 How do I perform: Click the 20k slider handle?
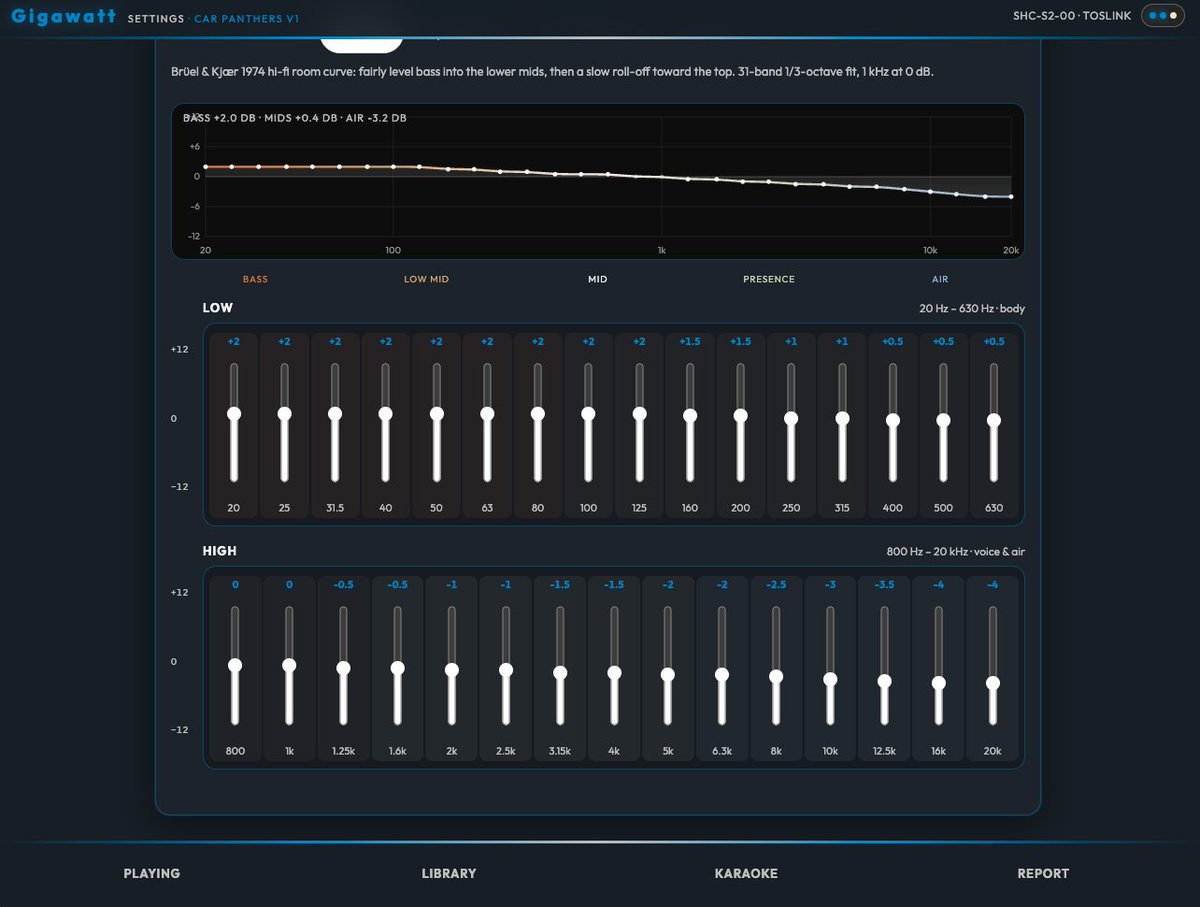[x=993, y=683]
